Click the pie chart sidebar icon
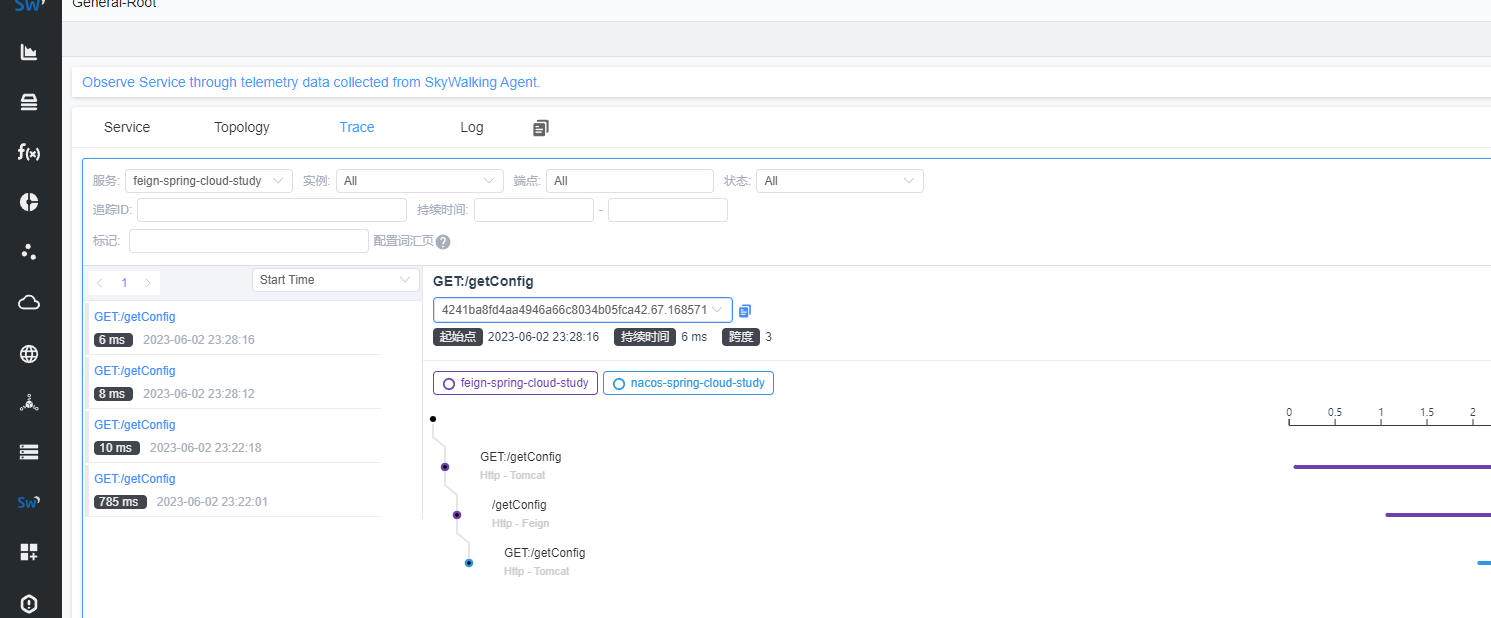The height and width of the screenshot is (618, 1491). click(x=29, y=202)
